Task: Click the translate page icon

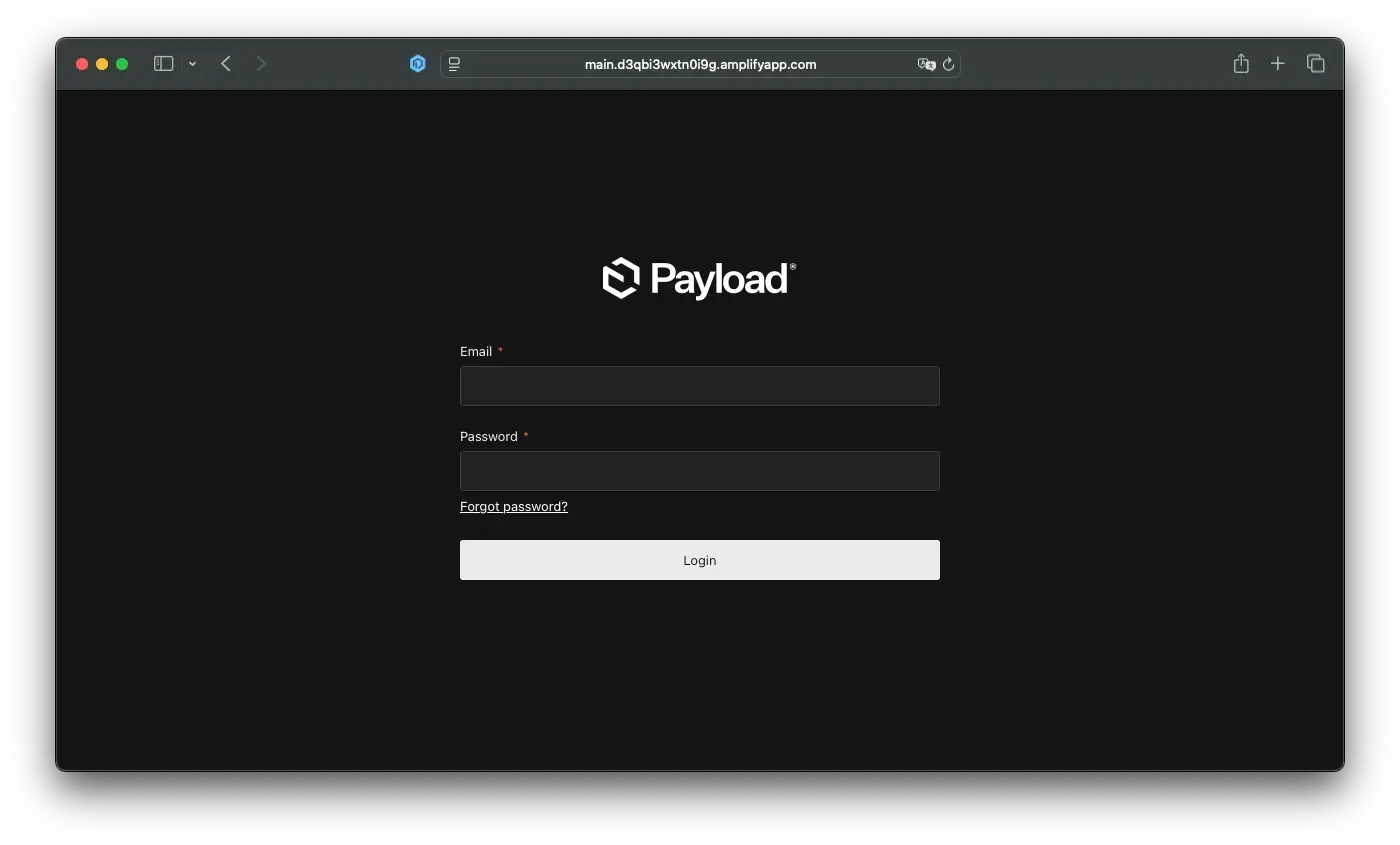Action: click(926, 64)
